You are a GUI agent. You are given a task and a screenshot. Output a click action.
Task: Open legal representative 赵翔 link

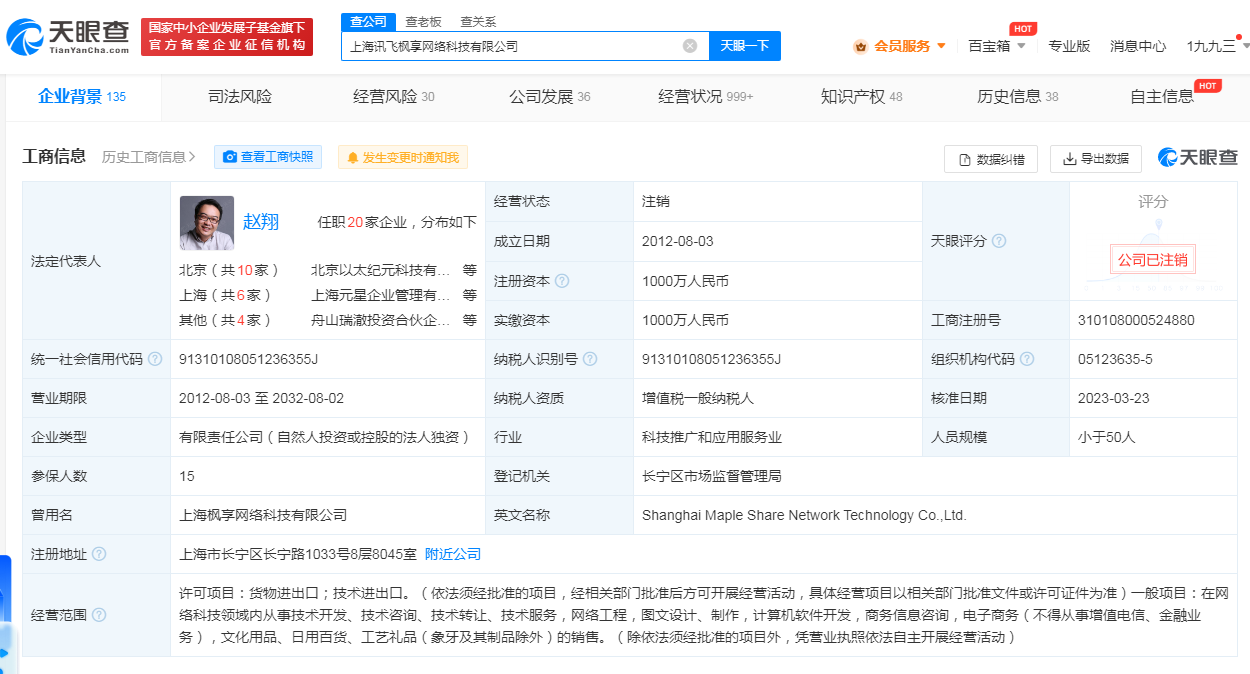pyautogui.click(x=261, y=222)
